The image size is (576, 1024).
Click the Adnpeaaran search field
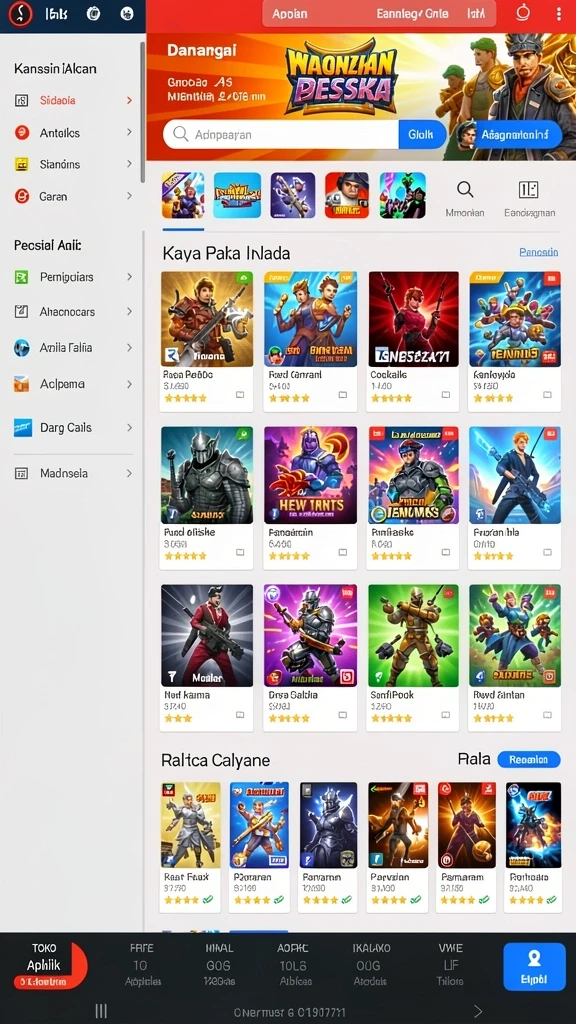point(281,135)
